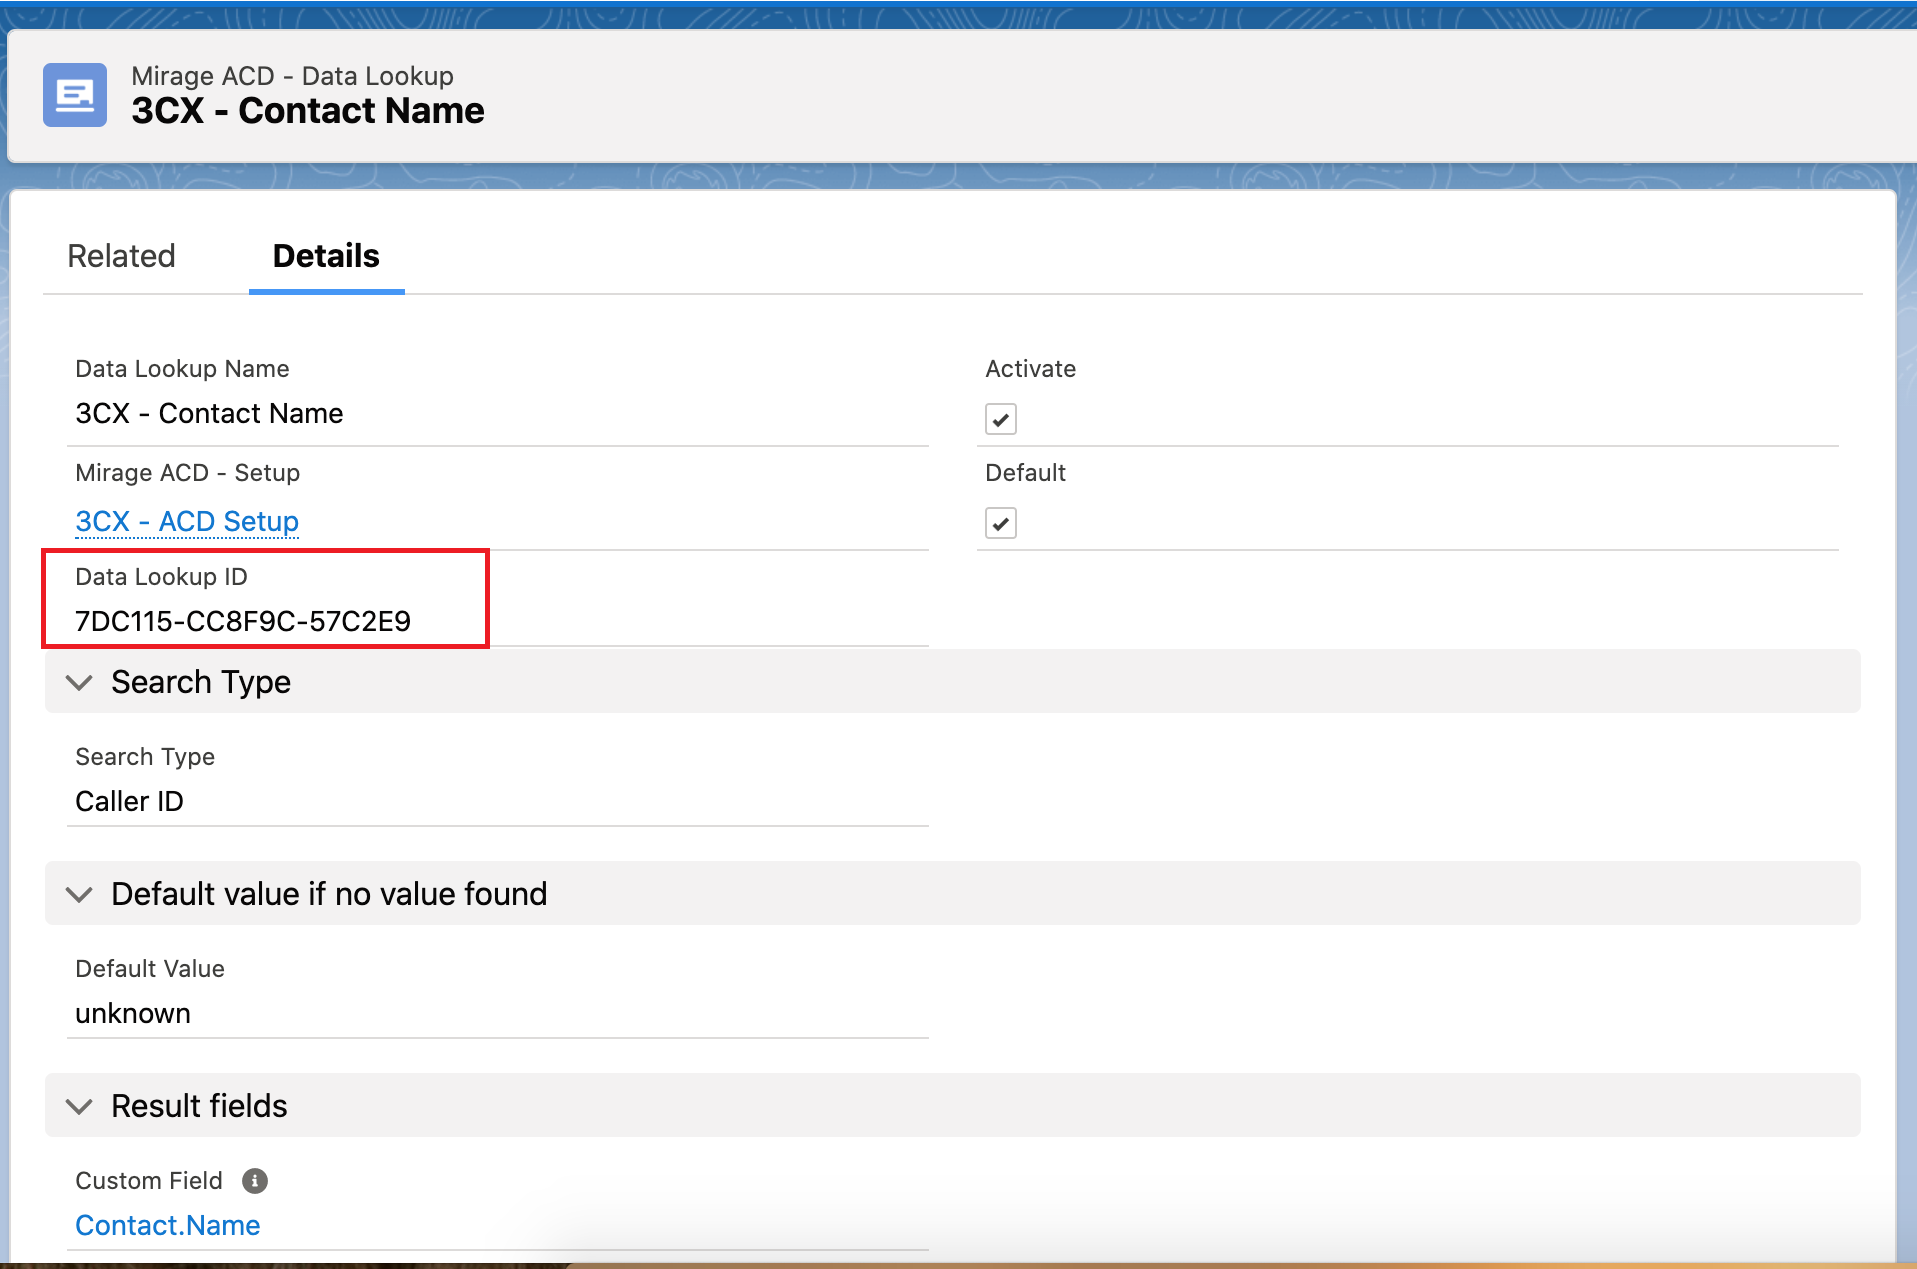This screenshot has height=1269, width=1917.
Task: Click the Custom Field info icon
Action: tap(255, 1181)
